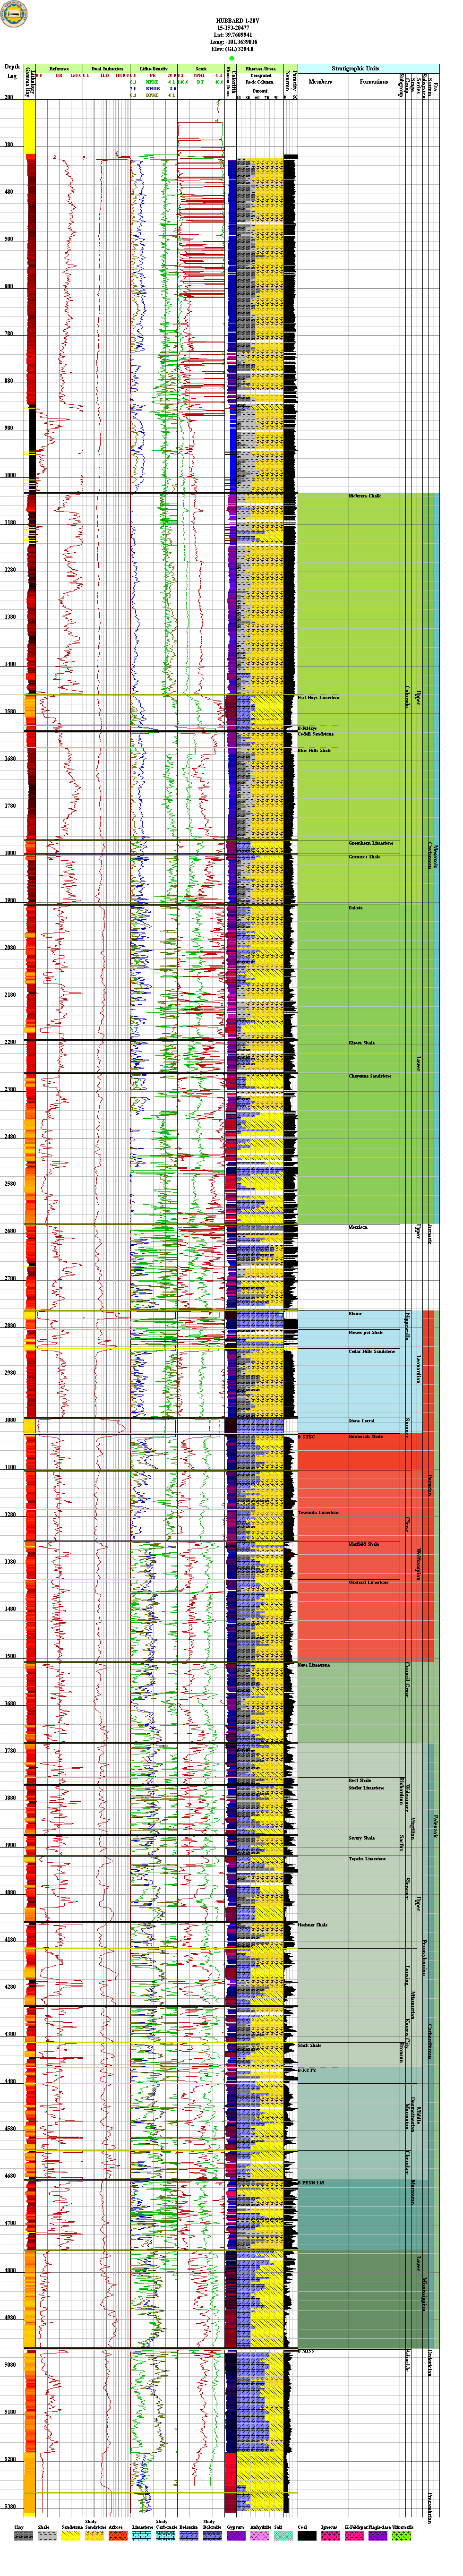
Task: Click the 'Winfield Limestone' formation label
Action: tap(369, 1582)
